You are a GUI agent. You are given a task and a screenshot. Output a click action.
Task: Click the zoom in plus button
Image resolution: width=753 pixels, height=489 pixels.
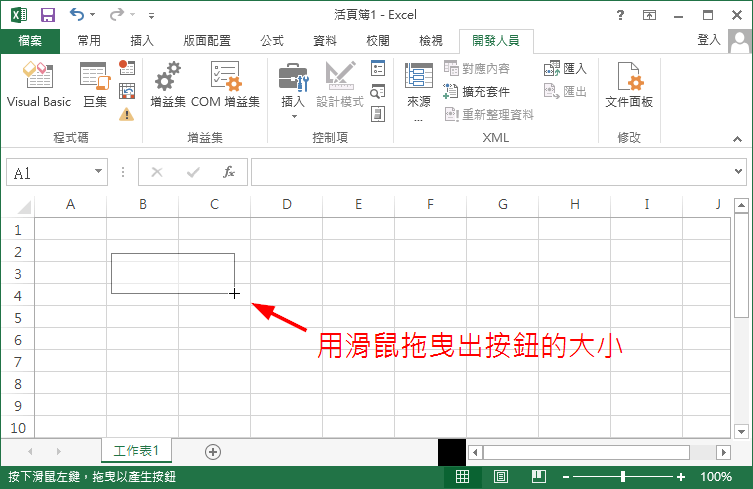[x=680, y=477]
